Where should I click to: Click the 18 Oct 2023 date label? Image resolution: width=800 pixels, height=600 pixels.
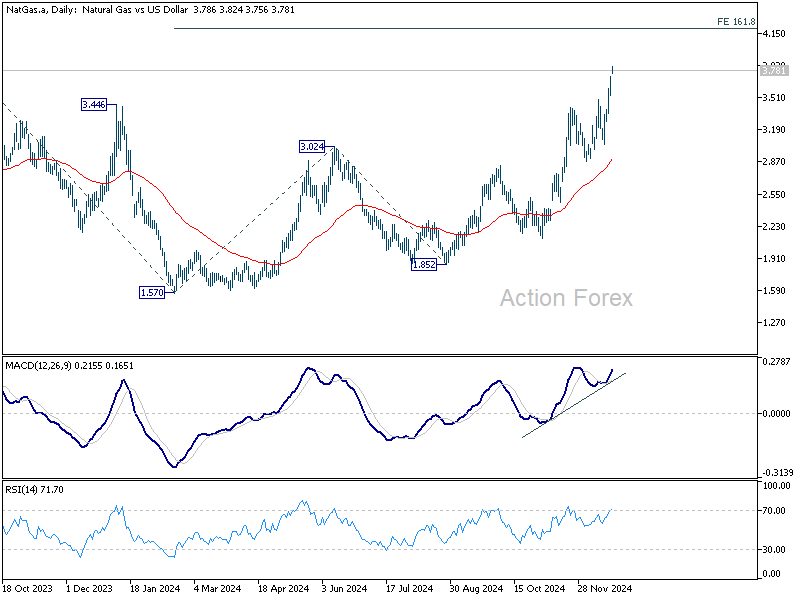pos(27,588)
